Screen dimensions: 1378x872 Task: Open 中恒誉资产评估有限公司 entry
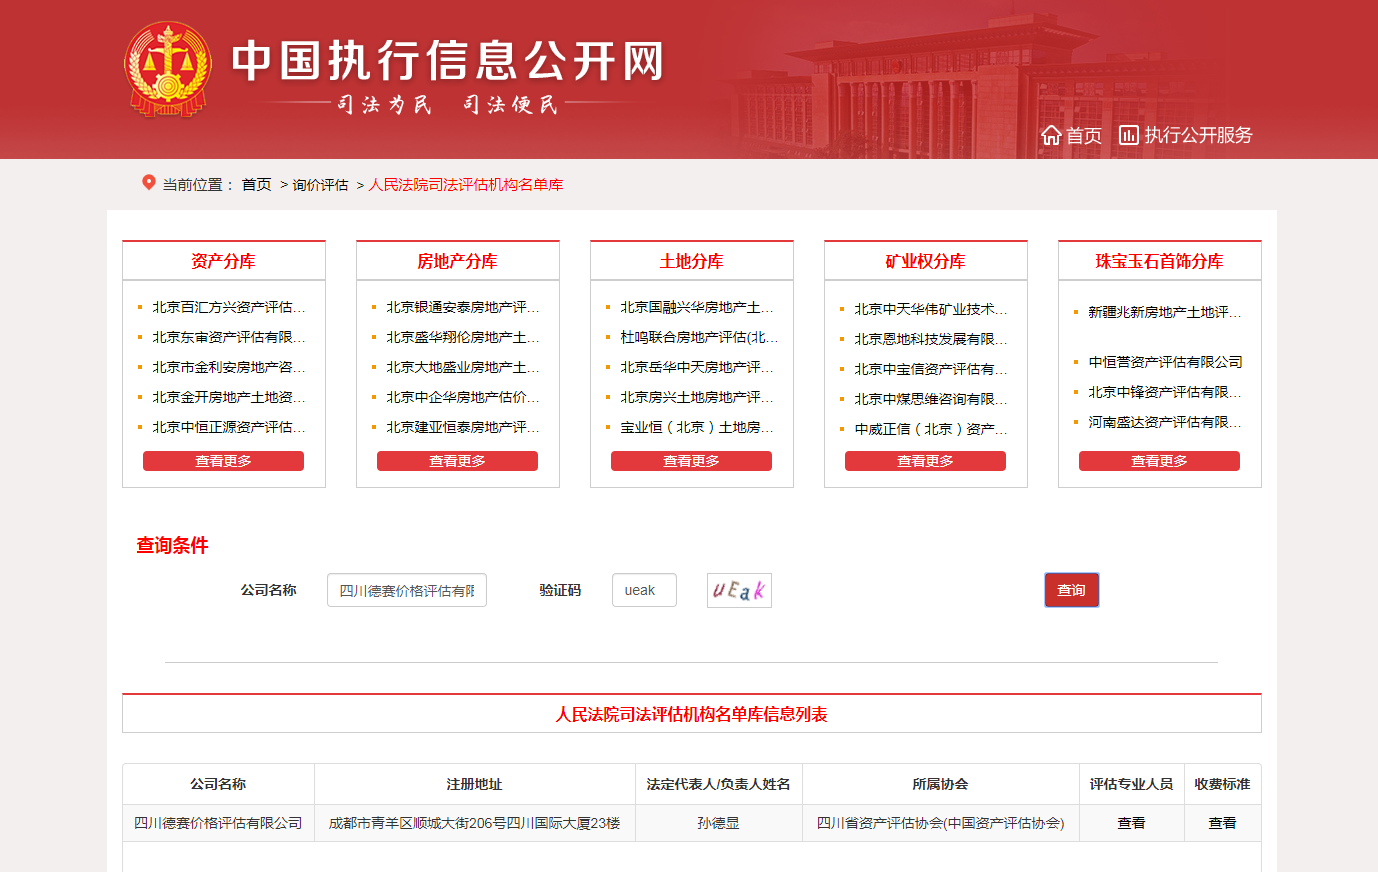point(1165,362)
